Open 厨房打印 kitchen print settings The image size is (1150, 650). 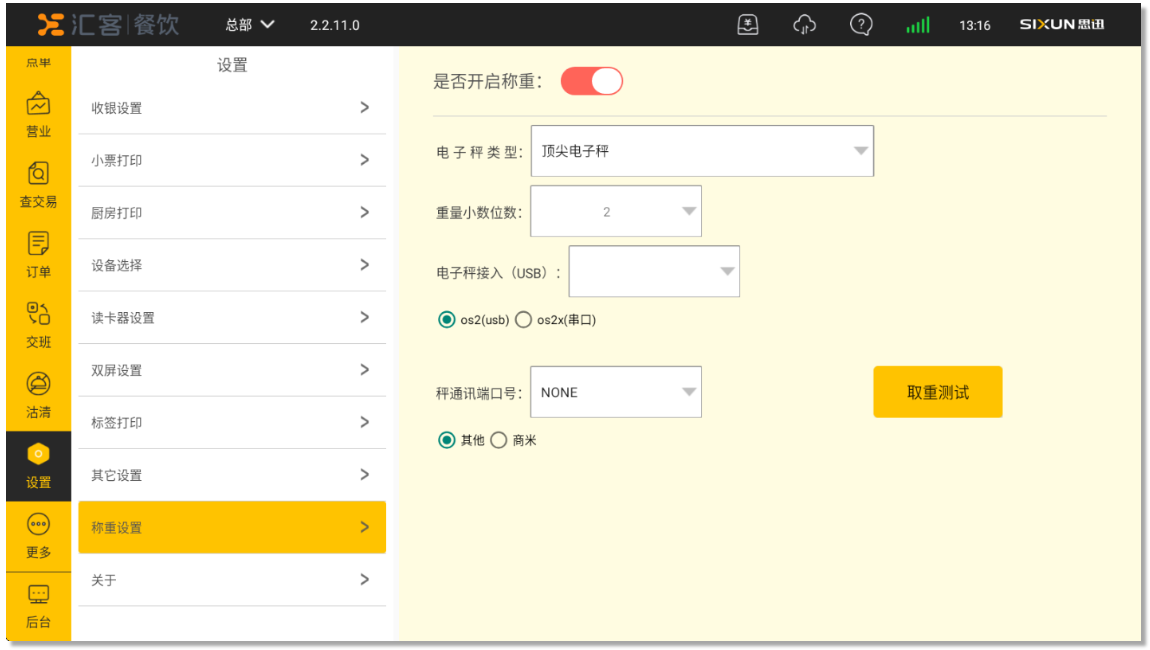coord(232,213)
